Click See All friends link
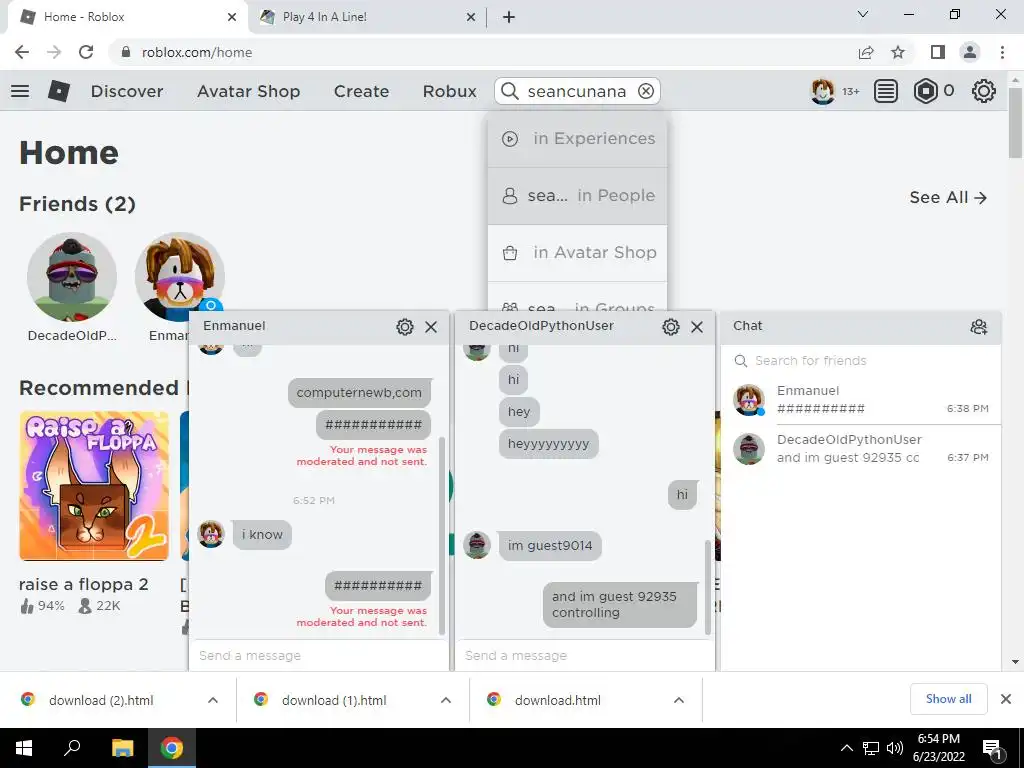The image size is (1024, 768). click(x=948, y=197)
